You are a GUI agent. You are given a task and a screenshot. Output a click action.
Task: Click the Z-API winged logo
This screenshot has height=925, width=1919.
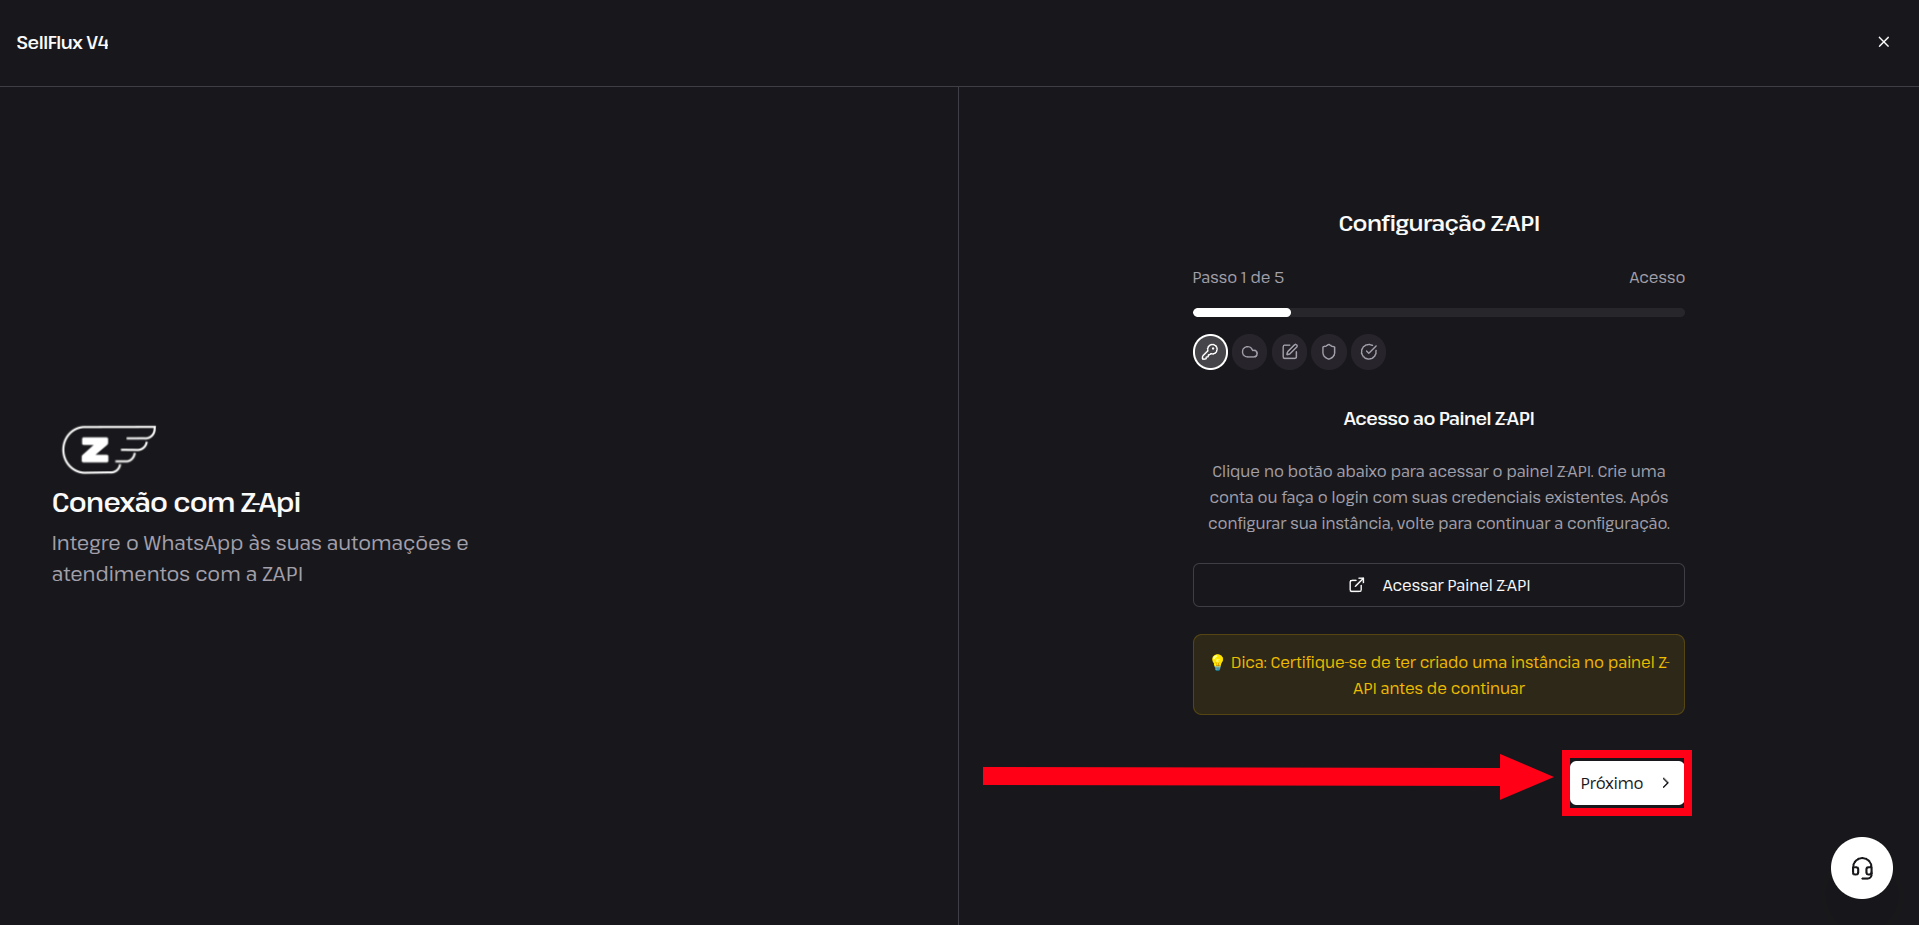(x=109, y=449)
